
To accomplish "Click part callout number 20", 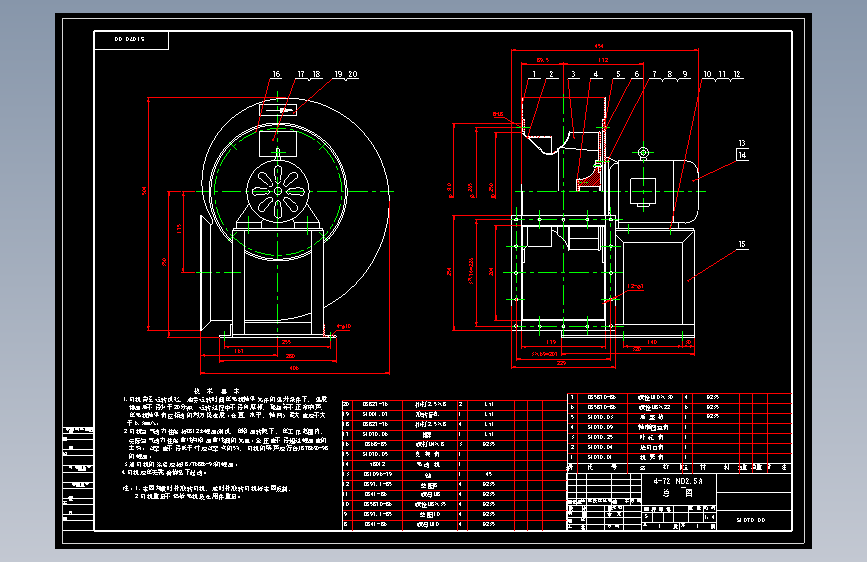I will [353, 74].
